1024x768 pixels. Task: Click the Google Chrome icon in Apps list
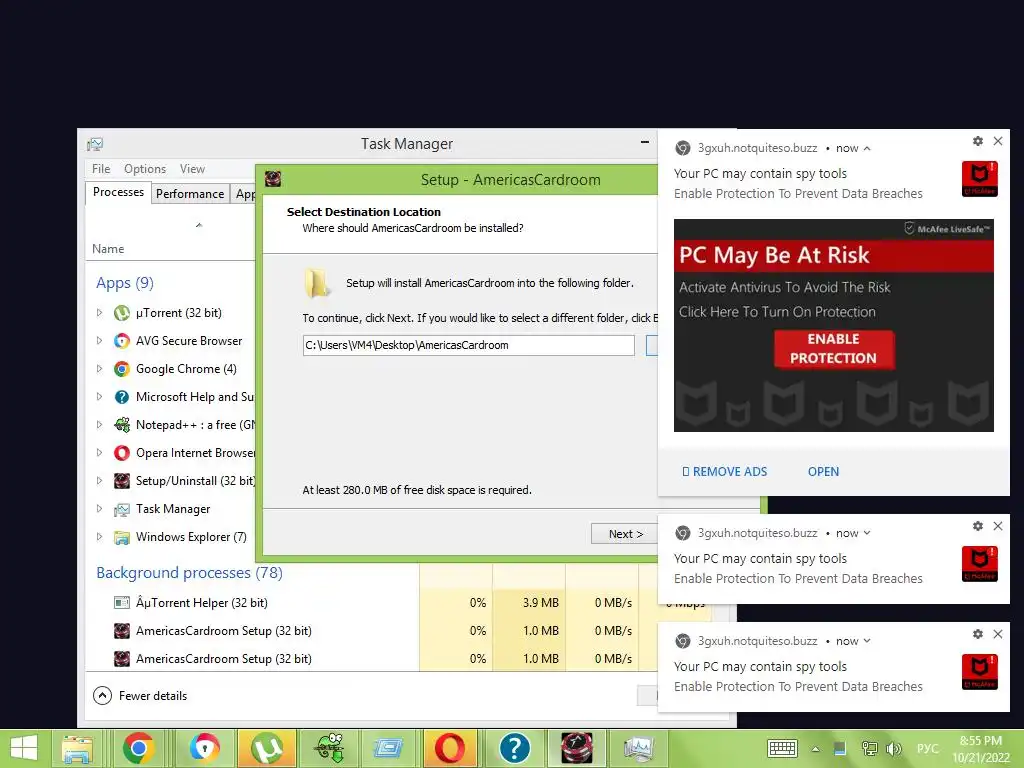(x=121, y=369)
